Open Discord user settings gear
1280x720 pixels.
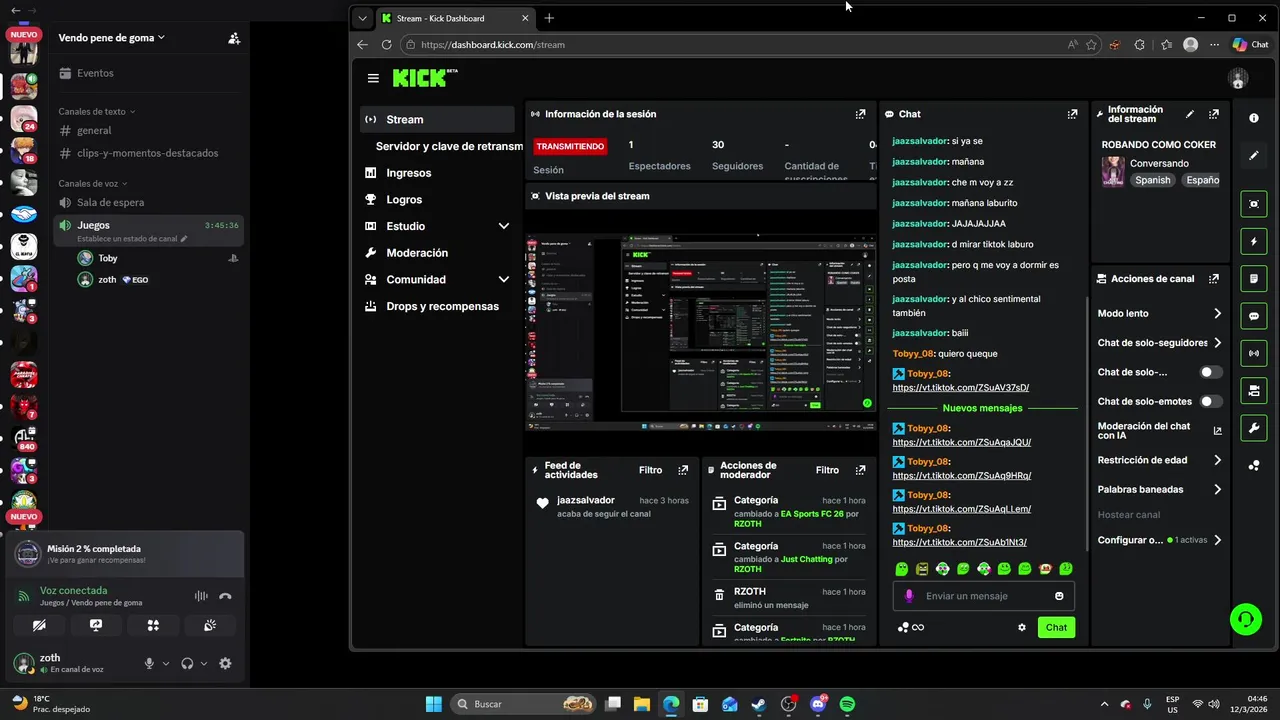point(225,663)
